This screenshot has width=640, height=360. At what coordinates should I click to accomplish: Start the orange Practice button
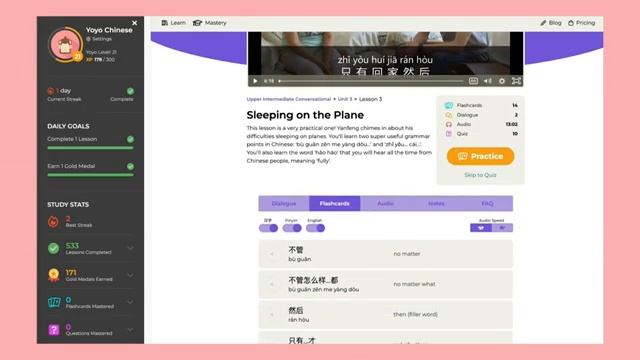coord(480,156)
